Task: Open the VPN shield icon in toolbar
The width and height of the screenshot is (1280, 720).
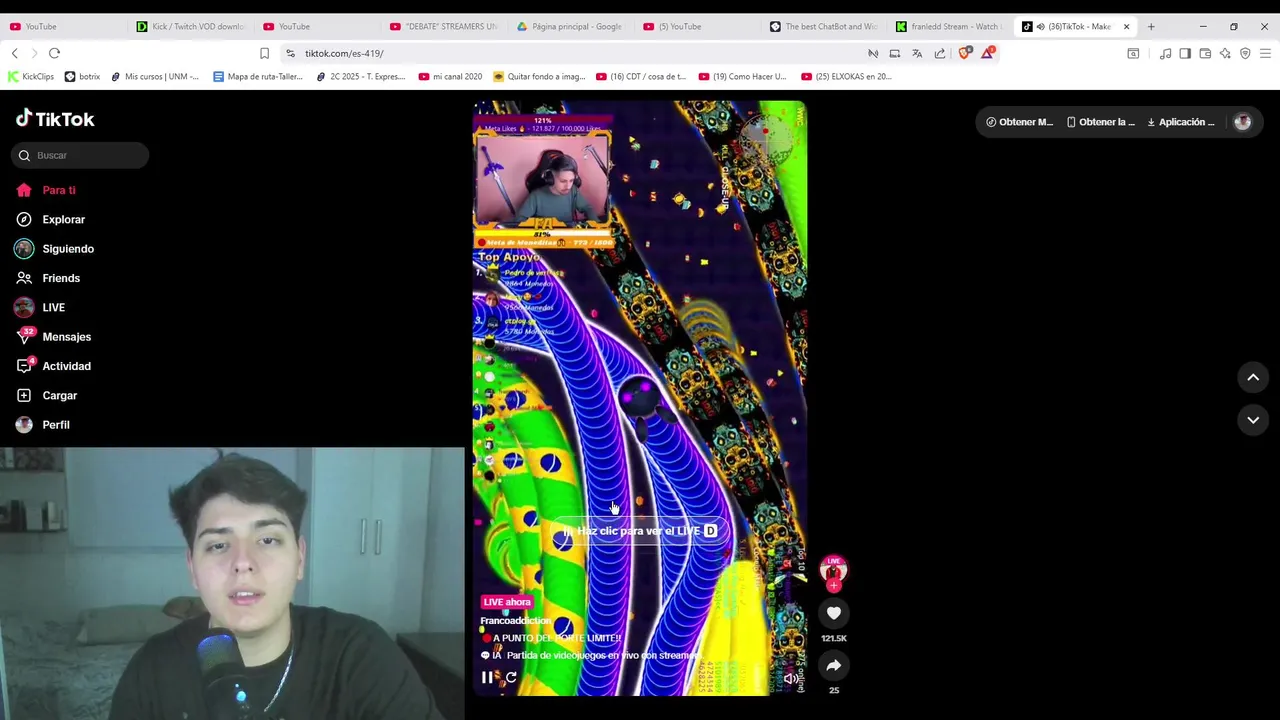Action: pos(1245,53)
